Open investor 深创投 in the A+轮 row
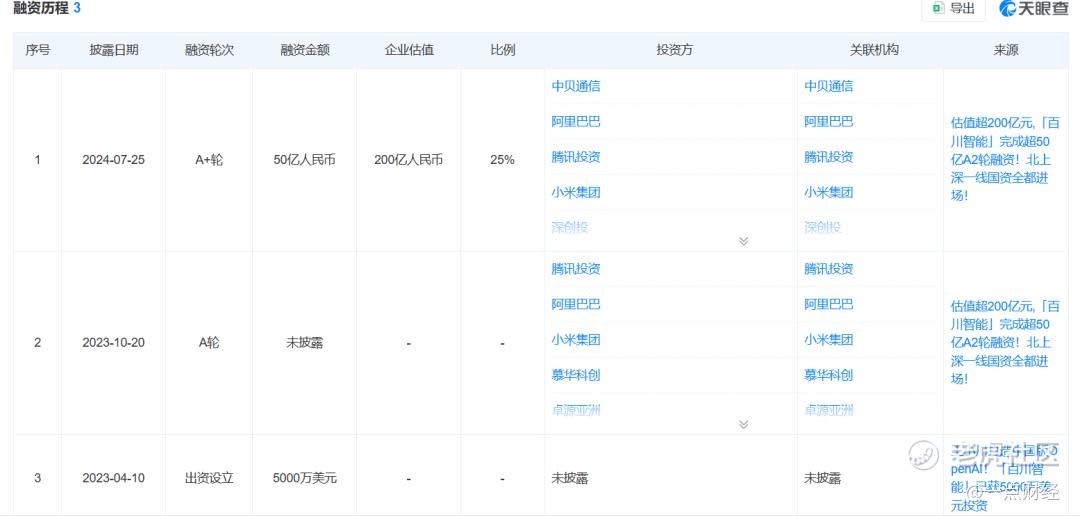 [570, 228]
